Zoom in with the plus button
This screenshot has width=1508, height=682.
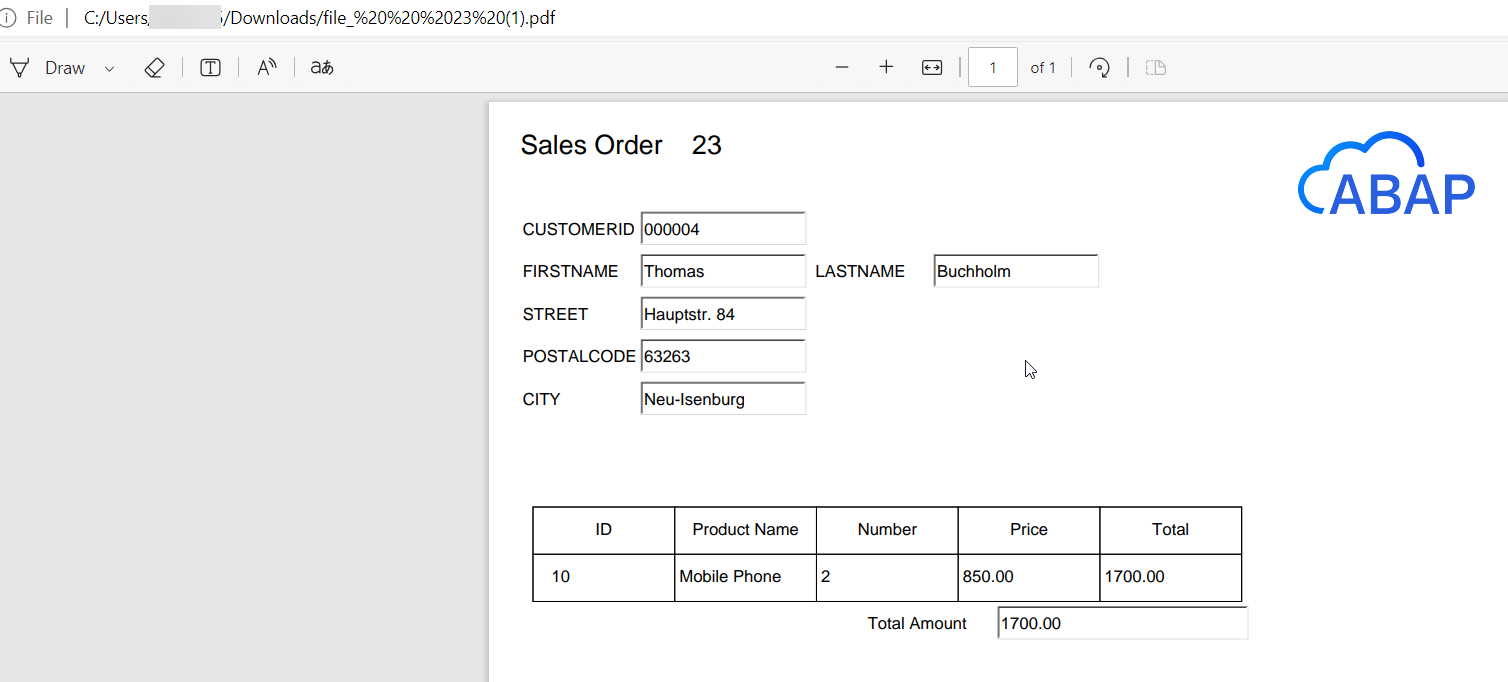pos(886,68)
